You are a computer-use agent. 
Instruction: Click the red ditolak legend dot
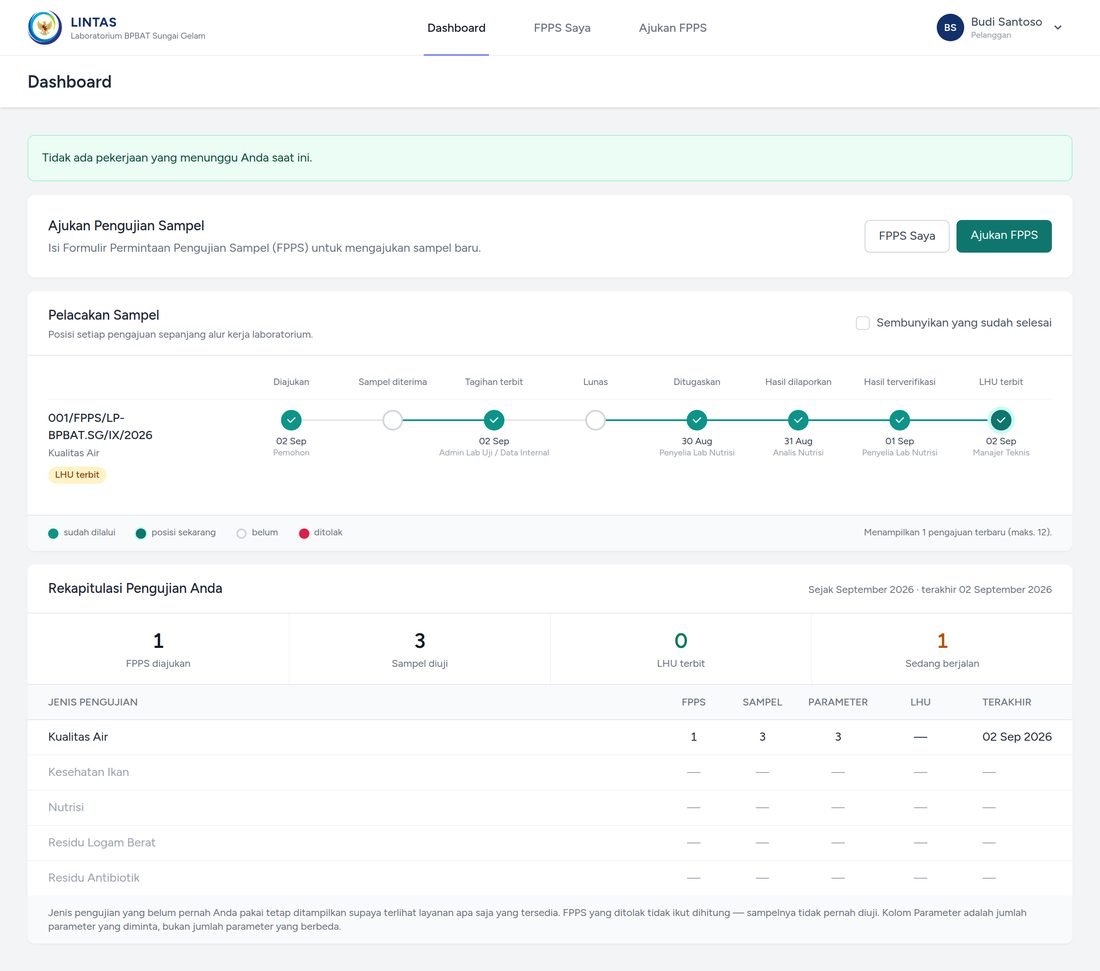tap(304, 533)
